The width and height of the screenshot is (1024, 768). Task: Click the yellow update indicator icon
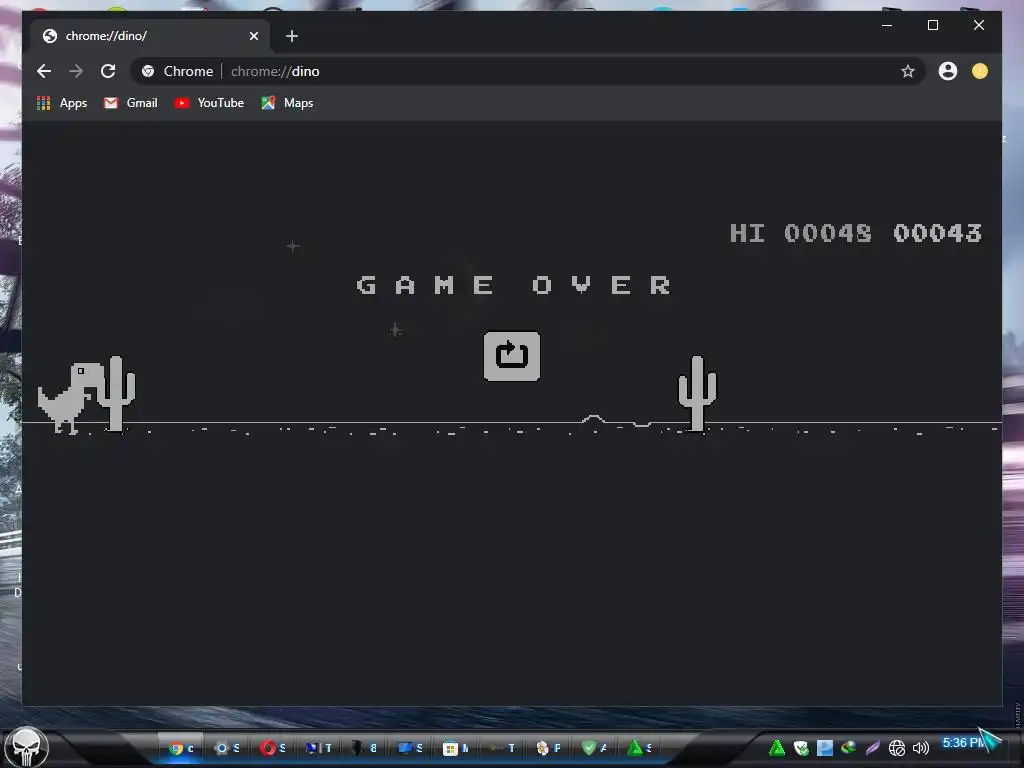pyautogui.click(x=980, y=71)
